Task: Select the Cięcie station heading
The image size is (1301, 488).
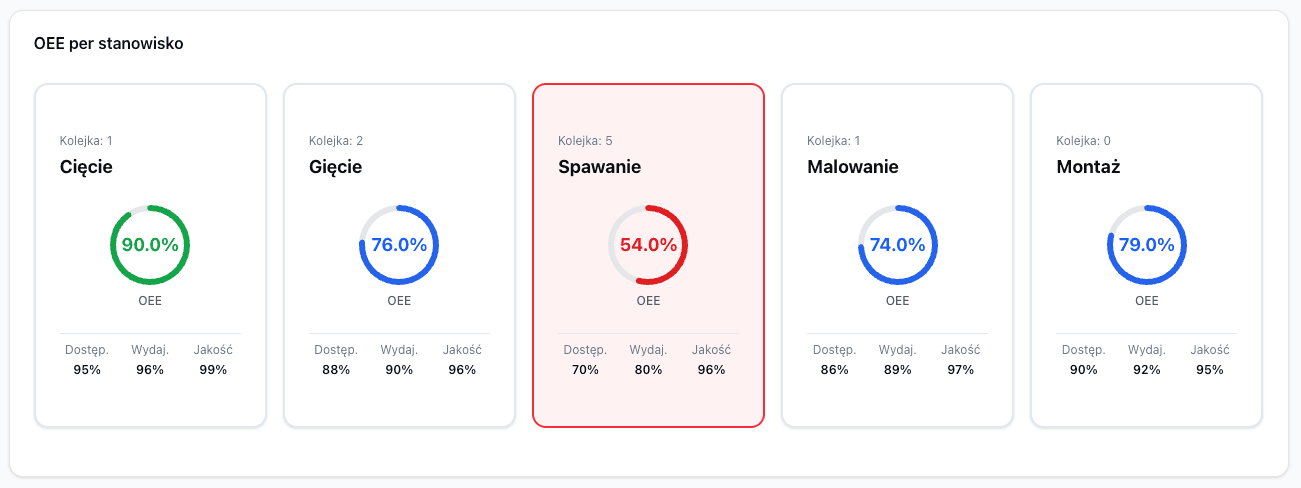Action: pyautogui.click(x=86, y=167)
